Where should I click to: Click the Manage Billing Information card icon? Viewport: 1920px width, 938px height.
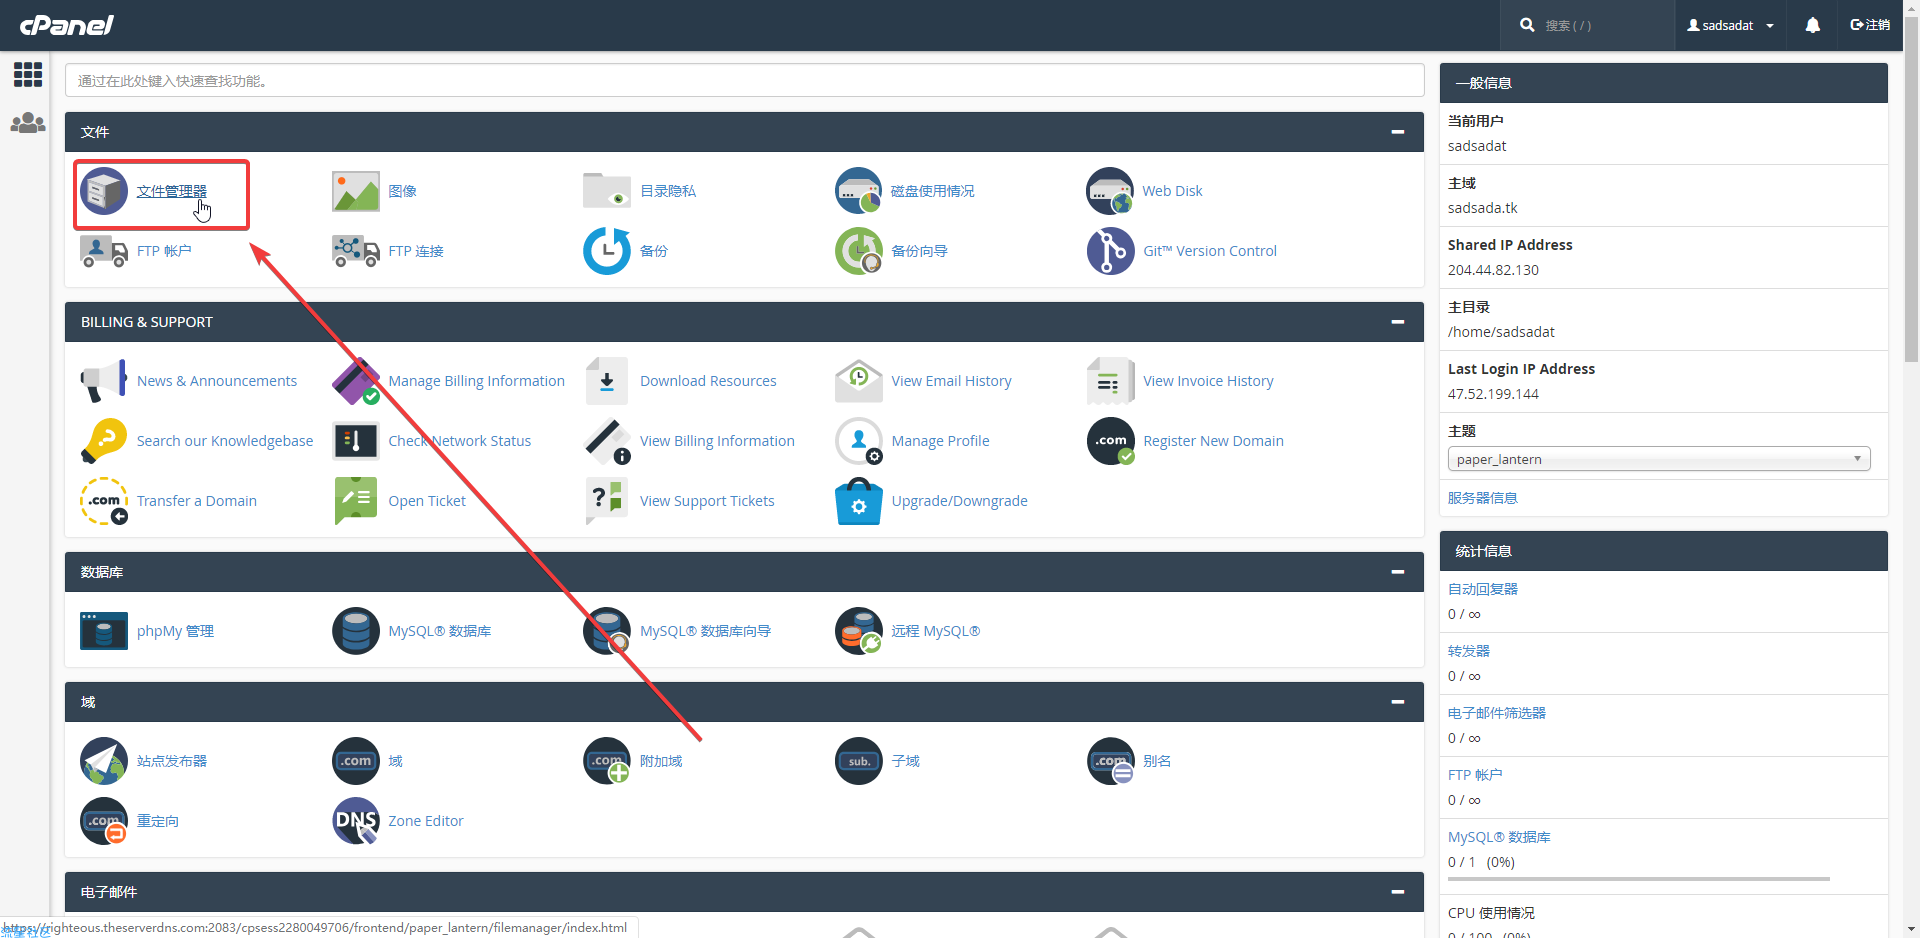click(356, 381)
